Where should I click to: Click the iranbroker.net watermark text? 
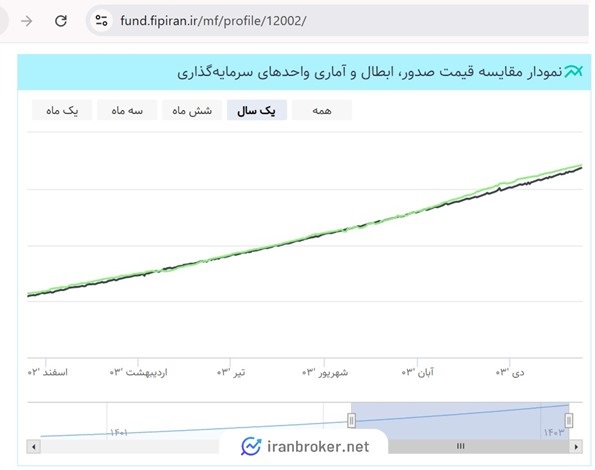coord(318,446)
